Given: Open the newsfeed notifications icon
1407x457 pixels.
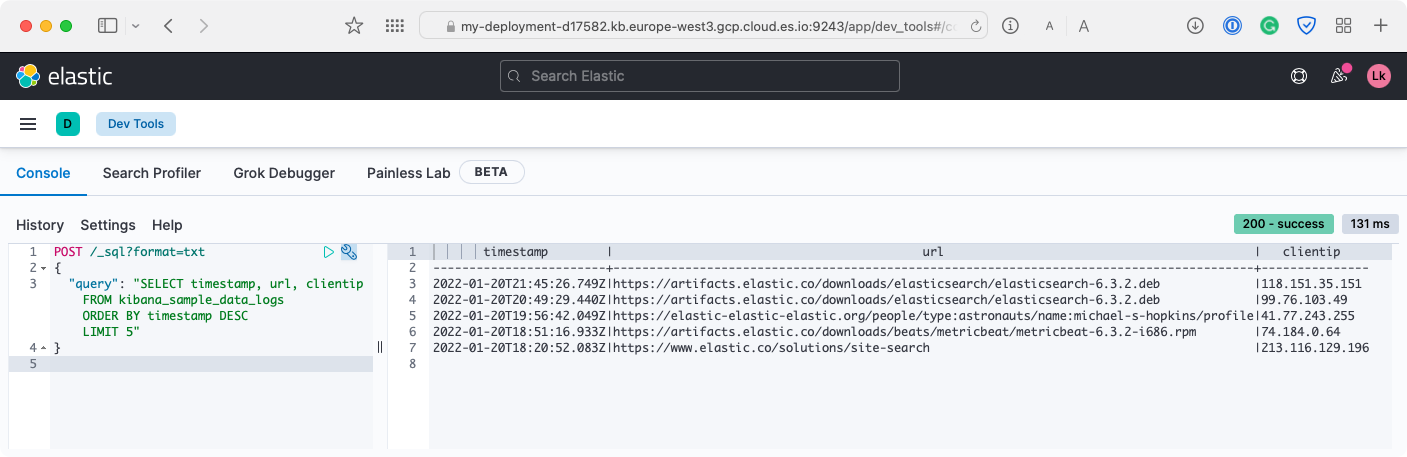Looking at the screenshot, I should [x=1338, y=76].
